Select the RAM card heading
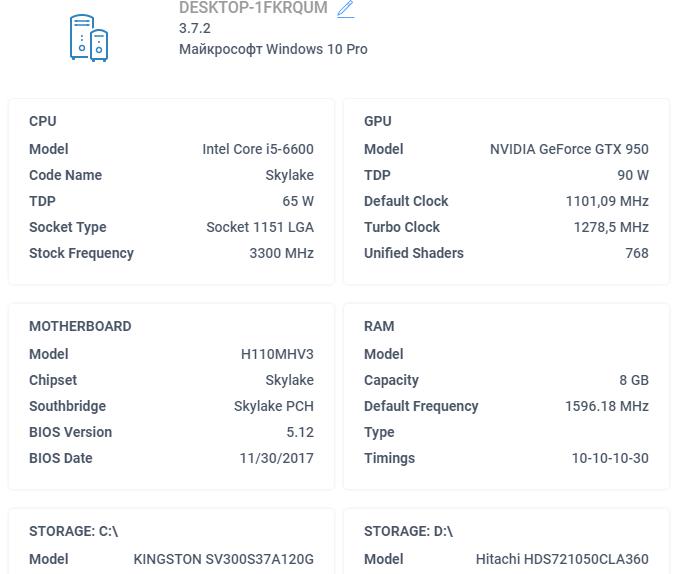The width and height of the screenshot is (679, 574). [379, 326]
